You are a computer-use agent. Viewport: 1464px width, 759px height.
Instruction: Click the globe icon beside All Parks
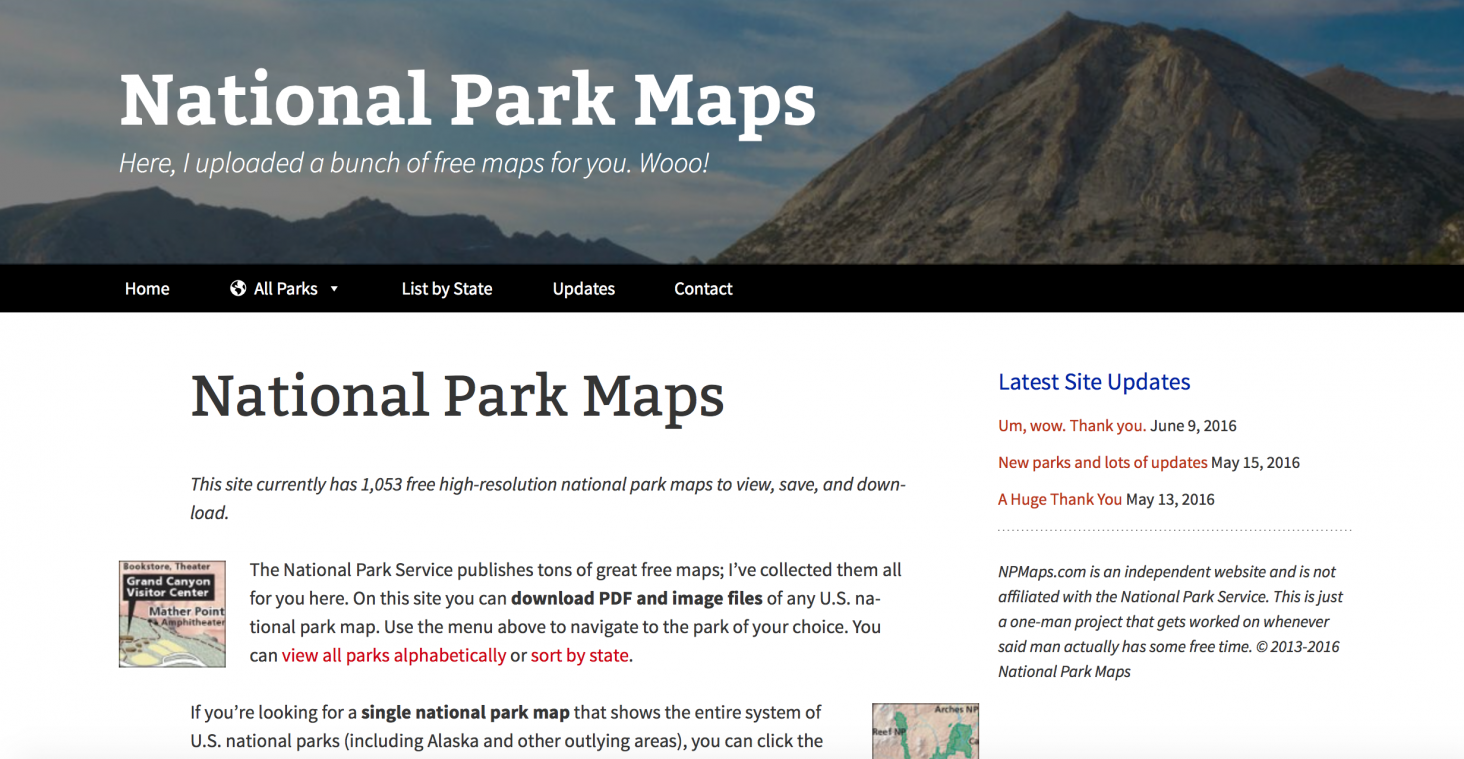[237, 288]
